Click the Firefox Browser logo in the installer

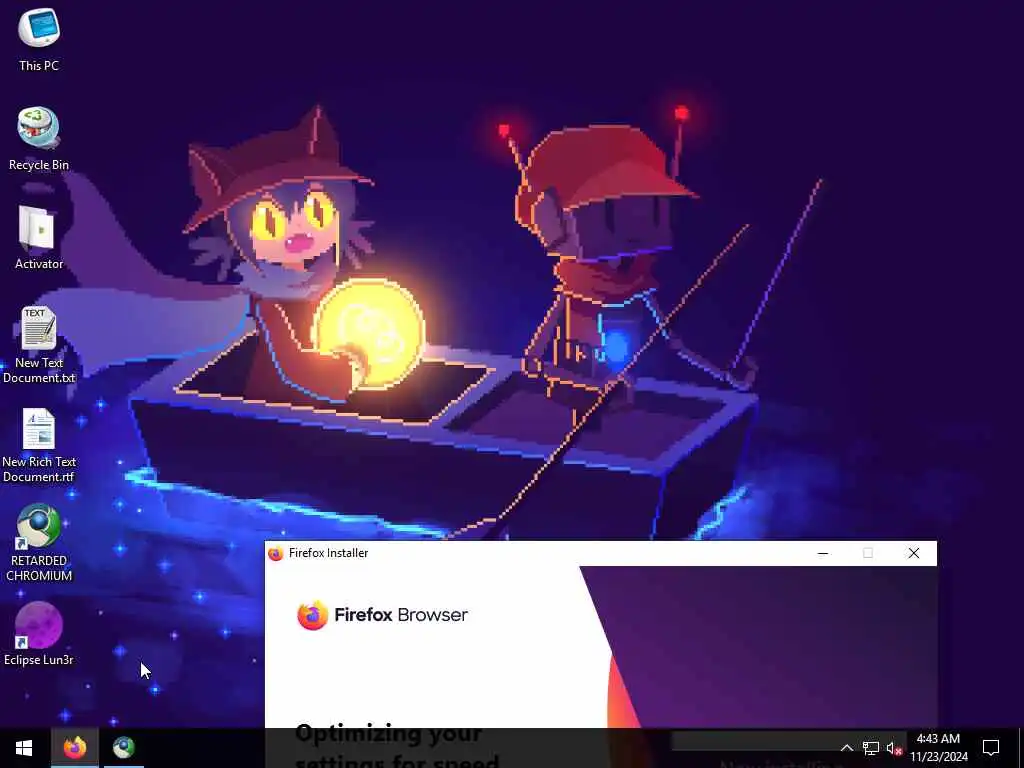coord(382,615)
